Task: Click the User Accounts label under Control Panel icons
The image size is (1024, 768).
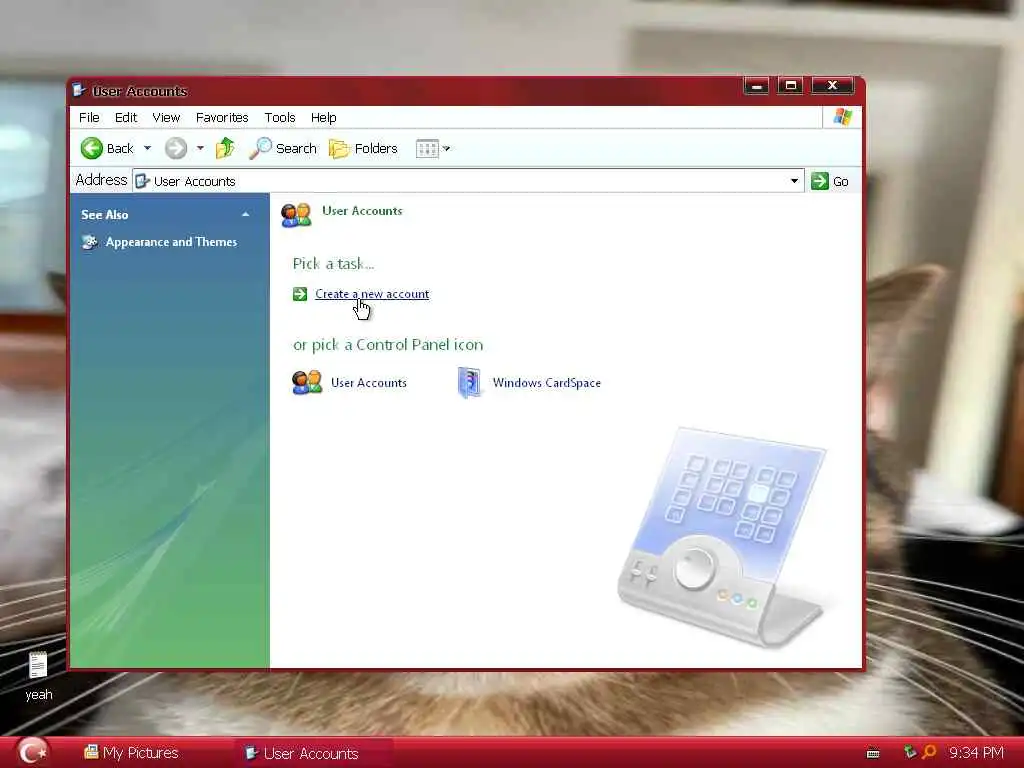Action: pos(368,383)
